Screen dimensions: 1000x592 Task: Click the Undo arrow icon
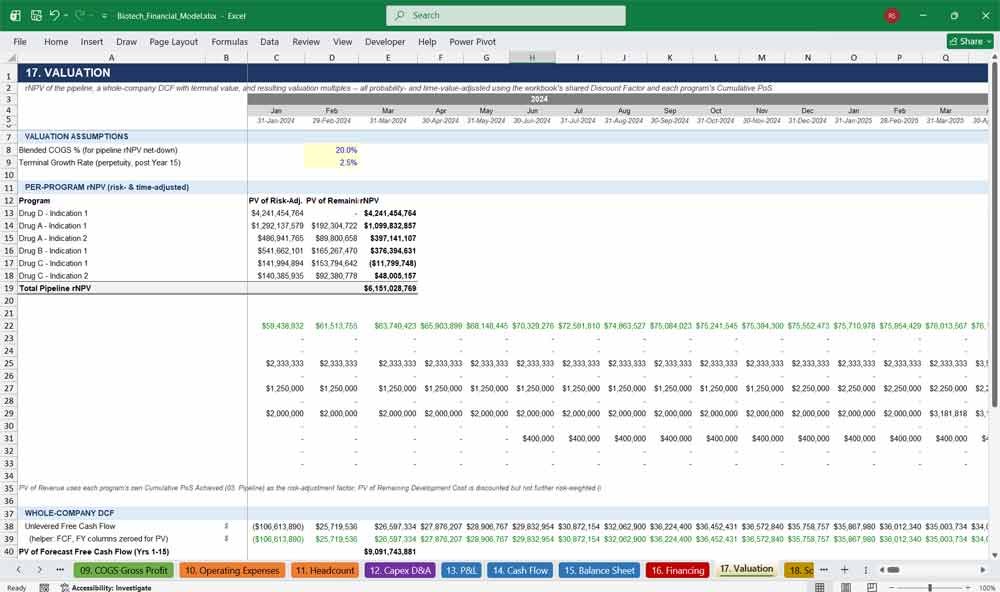tap(54, 15)
